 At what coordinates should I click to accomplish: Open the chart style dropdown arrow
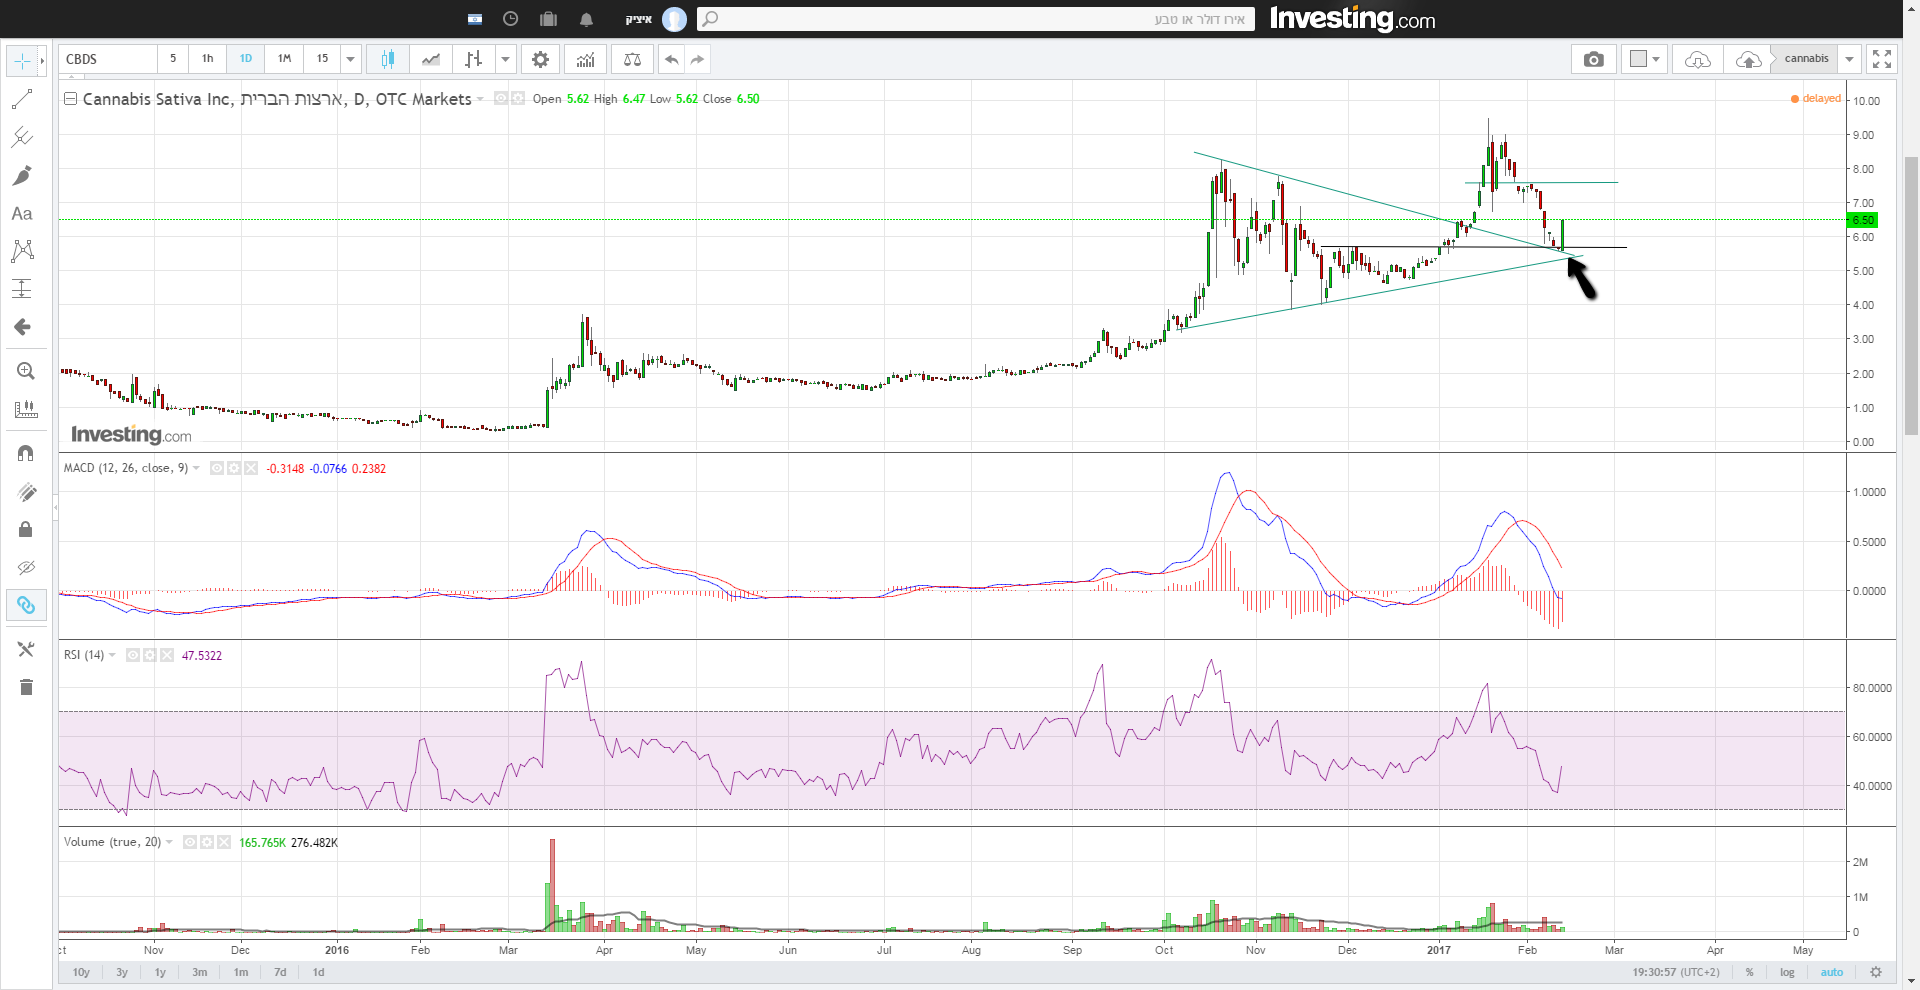(x=506, y=59)
